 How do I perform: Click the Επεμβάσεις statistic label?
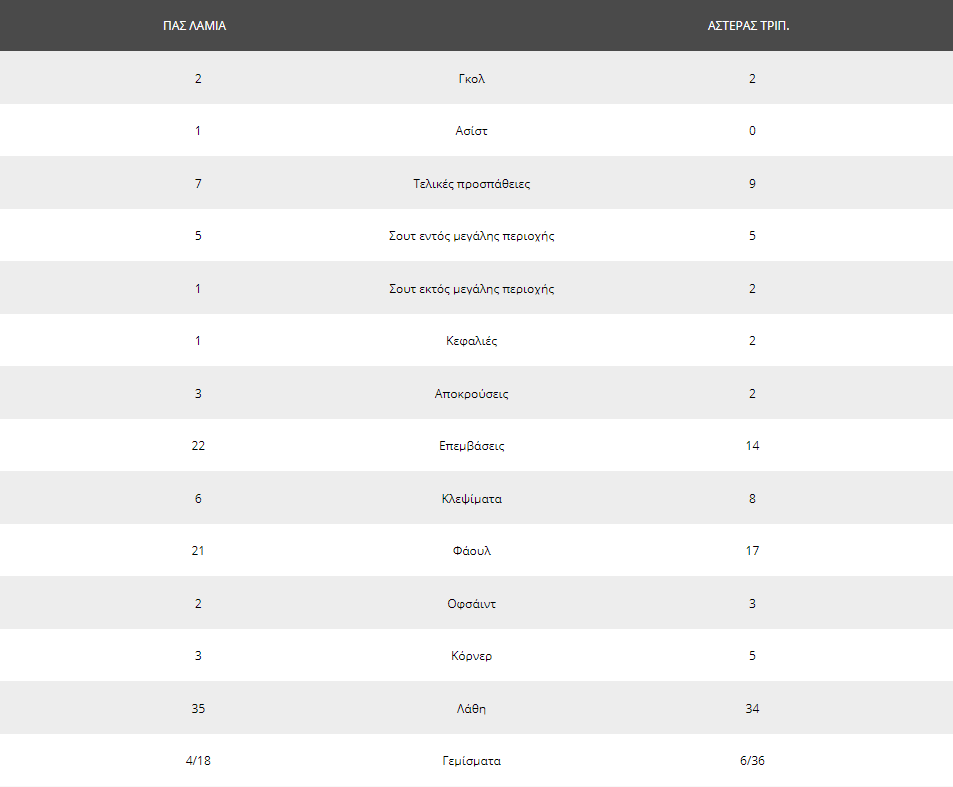coord(472,446)
